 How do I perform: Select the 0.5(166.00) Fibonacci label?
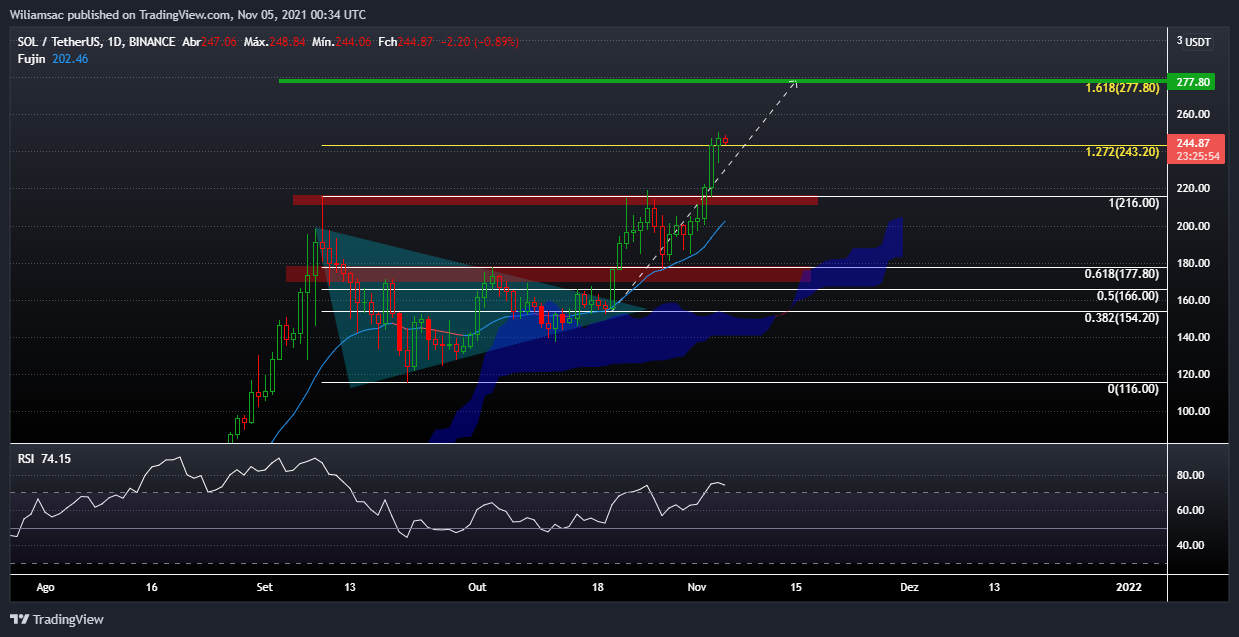(x=1128, y=295)
